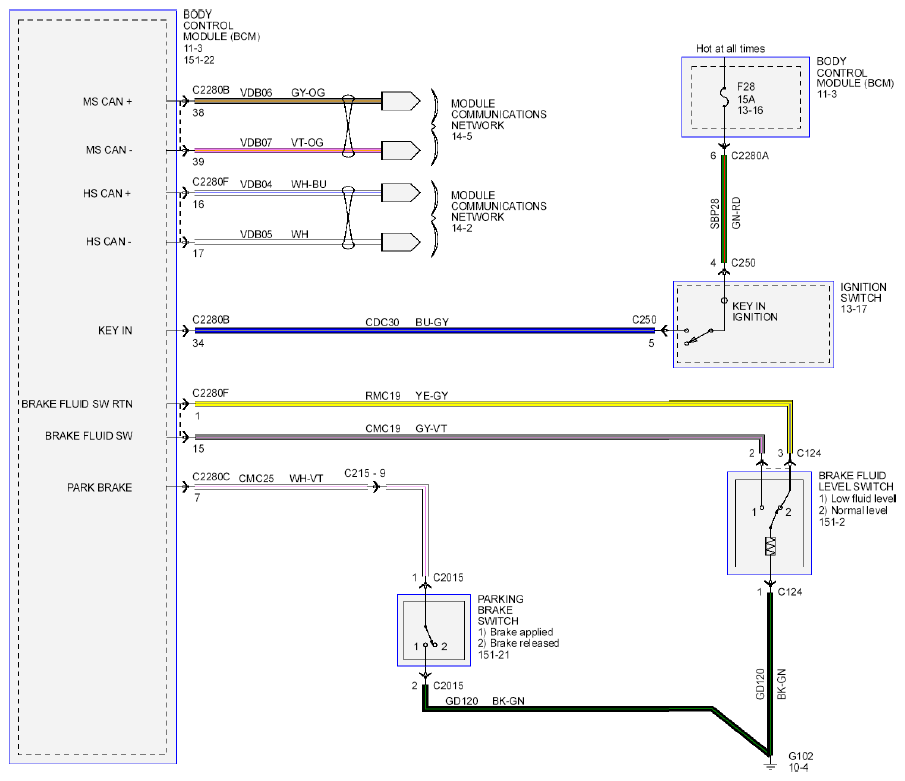Image resolution: width=905 pixels, height=781 pixels.
Task: Click the parking brake switch contact symbol
Action: click(429, 636)
